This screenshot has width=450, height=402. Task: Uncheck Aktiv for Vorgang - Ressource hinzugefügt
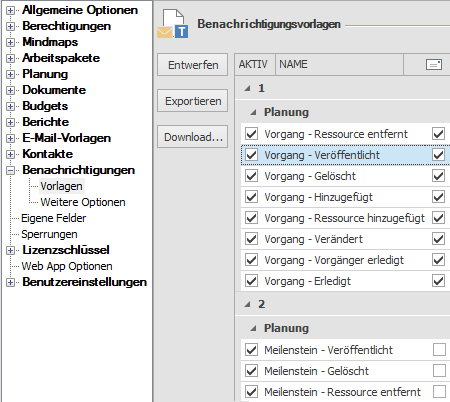251,218
